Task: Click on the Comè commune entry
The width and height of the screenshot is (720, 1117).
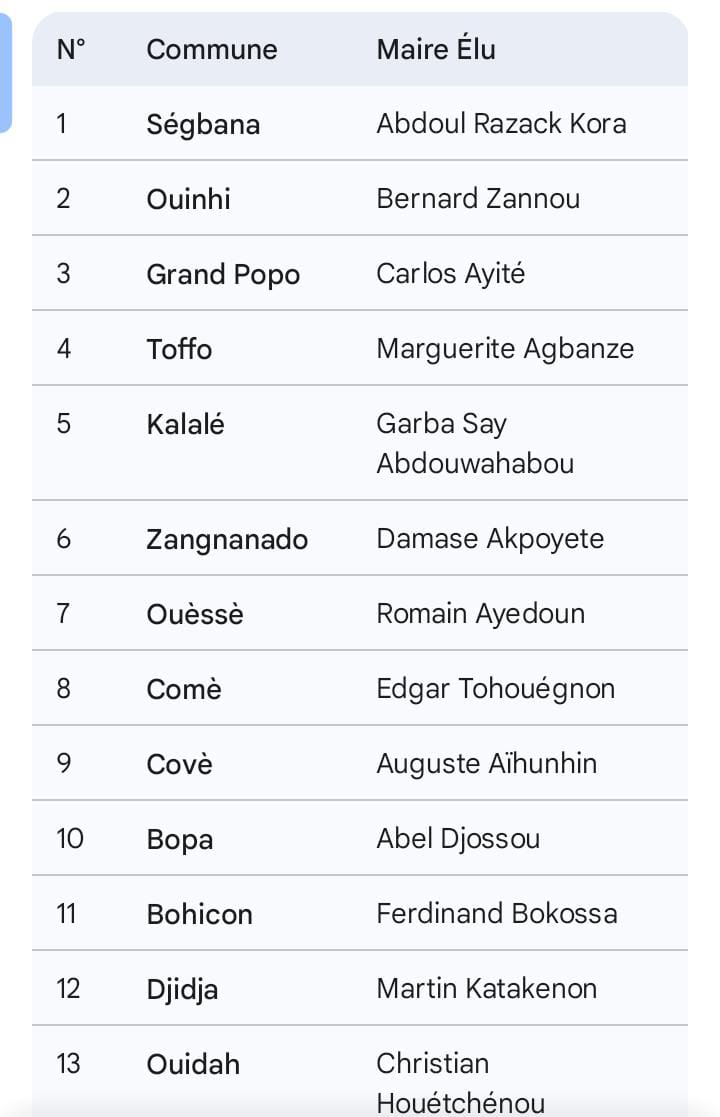Action: tap(184, 689)
